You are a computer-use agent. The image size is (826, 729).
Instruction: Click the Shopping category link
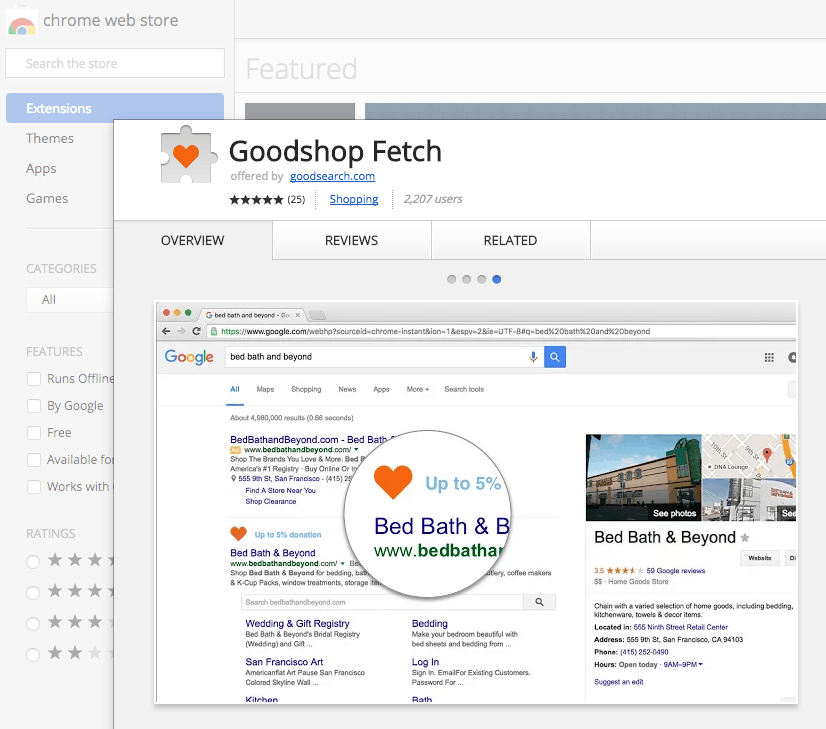354,199
